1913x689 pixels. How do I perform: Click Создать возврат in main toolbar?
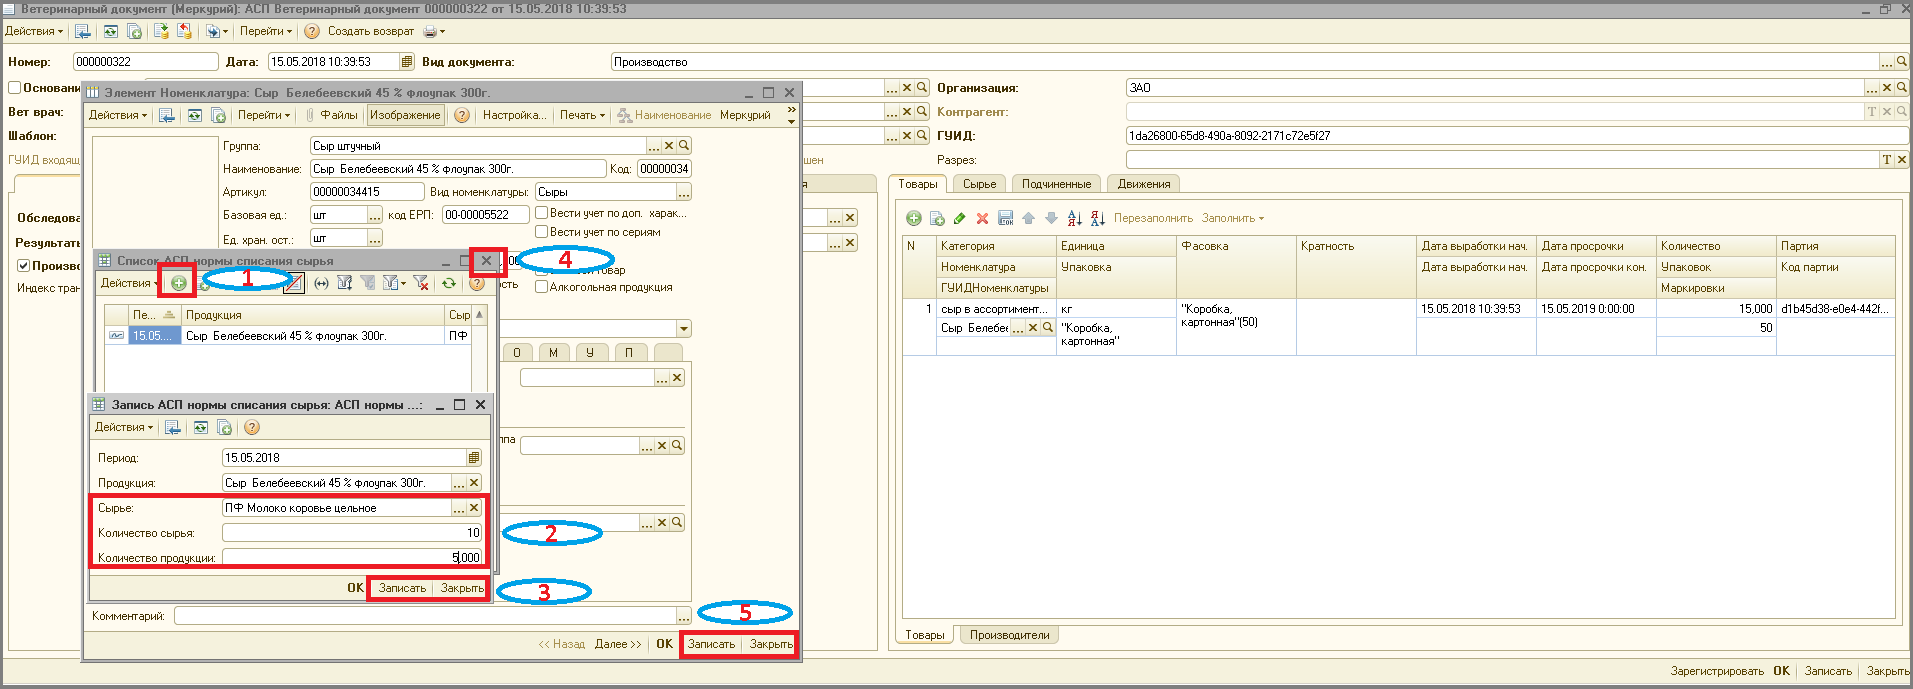[x=371, y=31]
